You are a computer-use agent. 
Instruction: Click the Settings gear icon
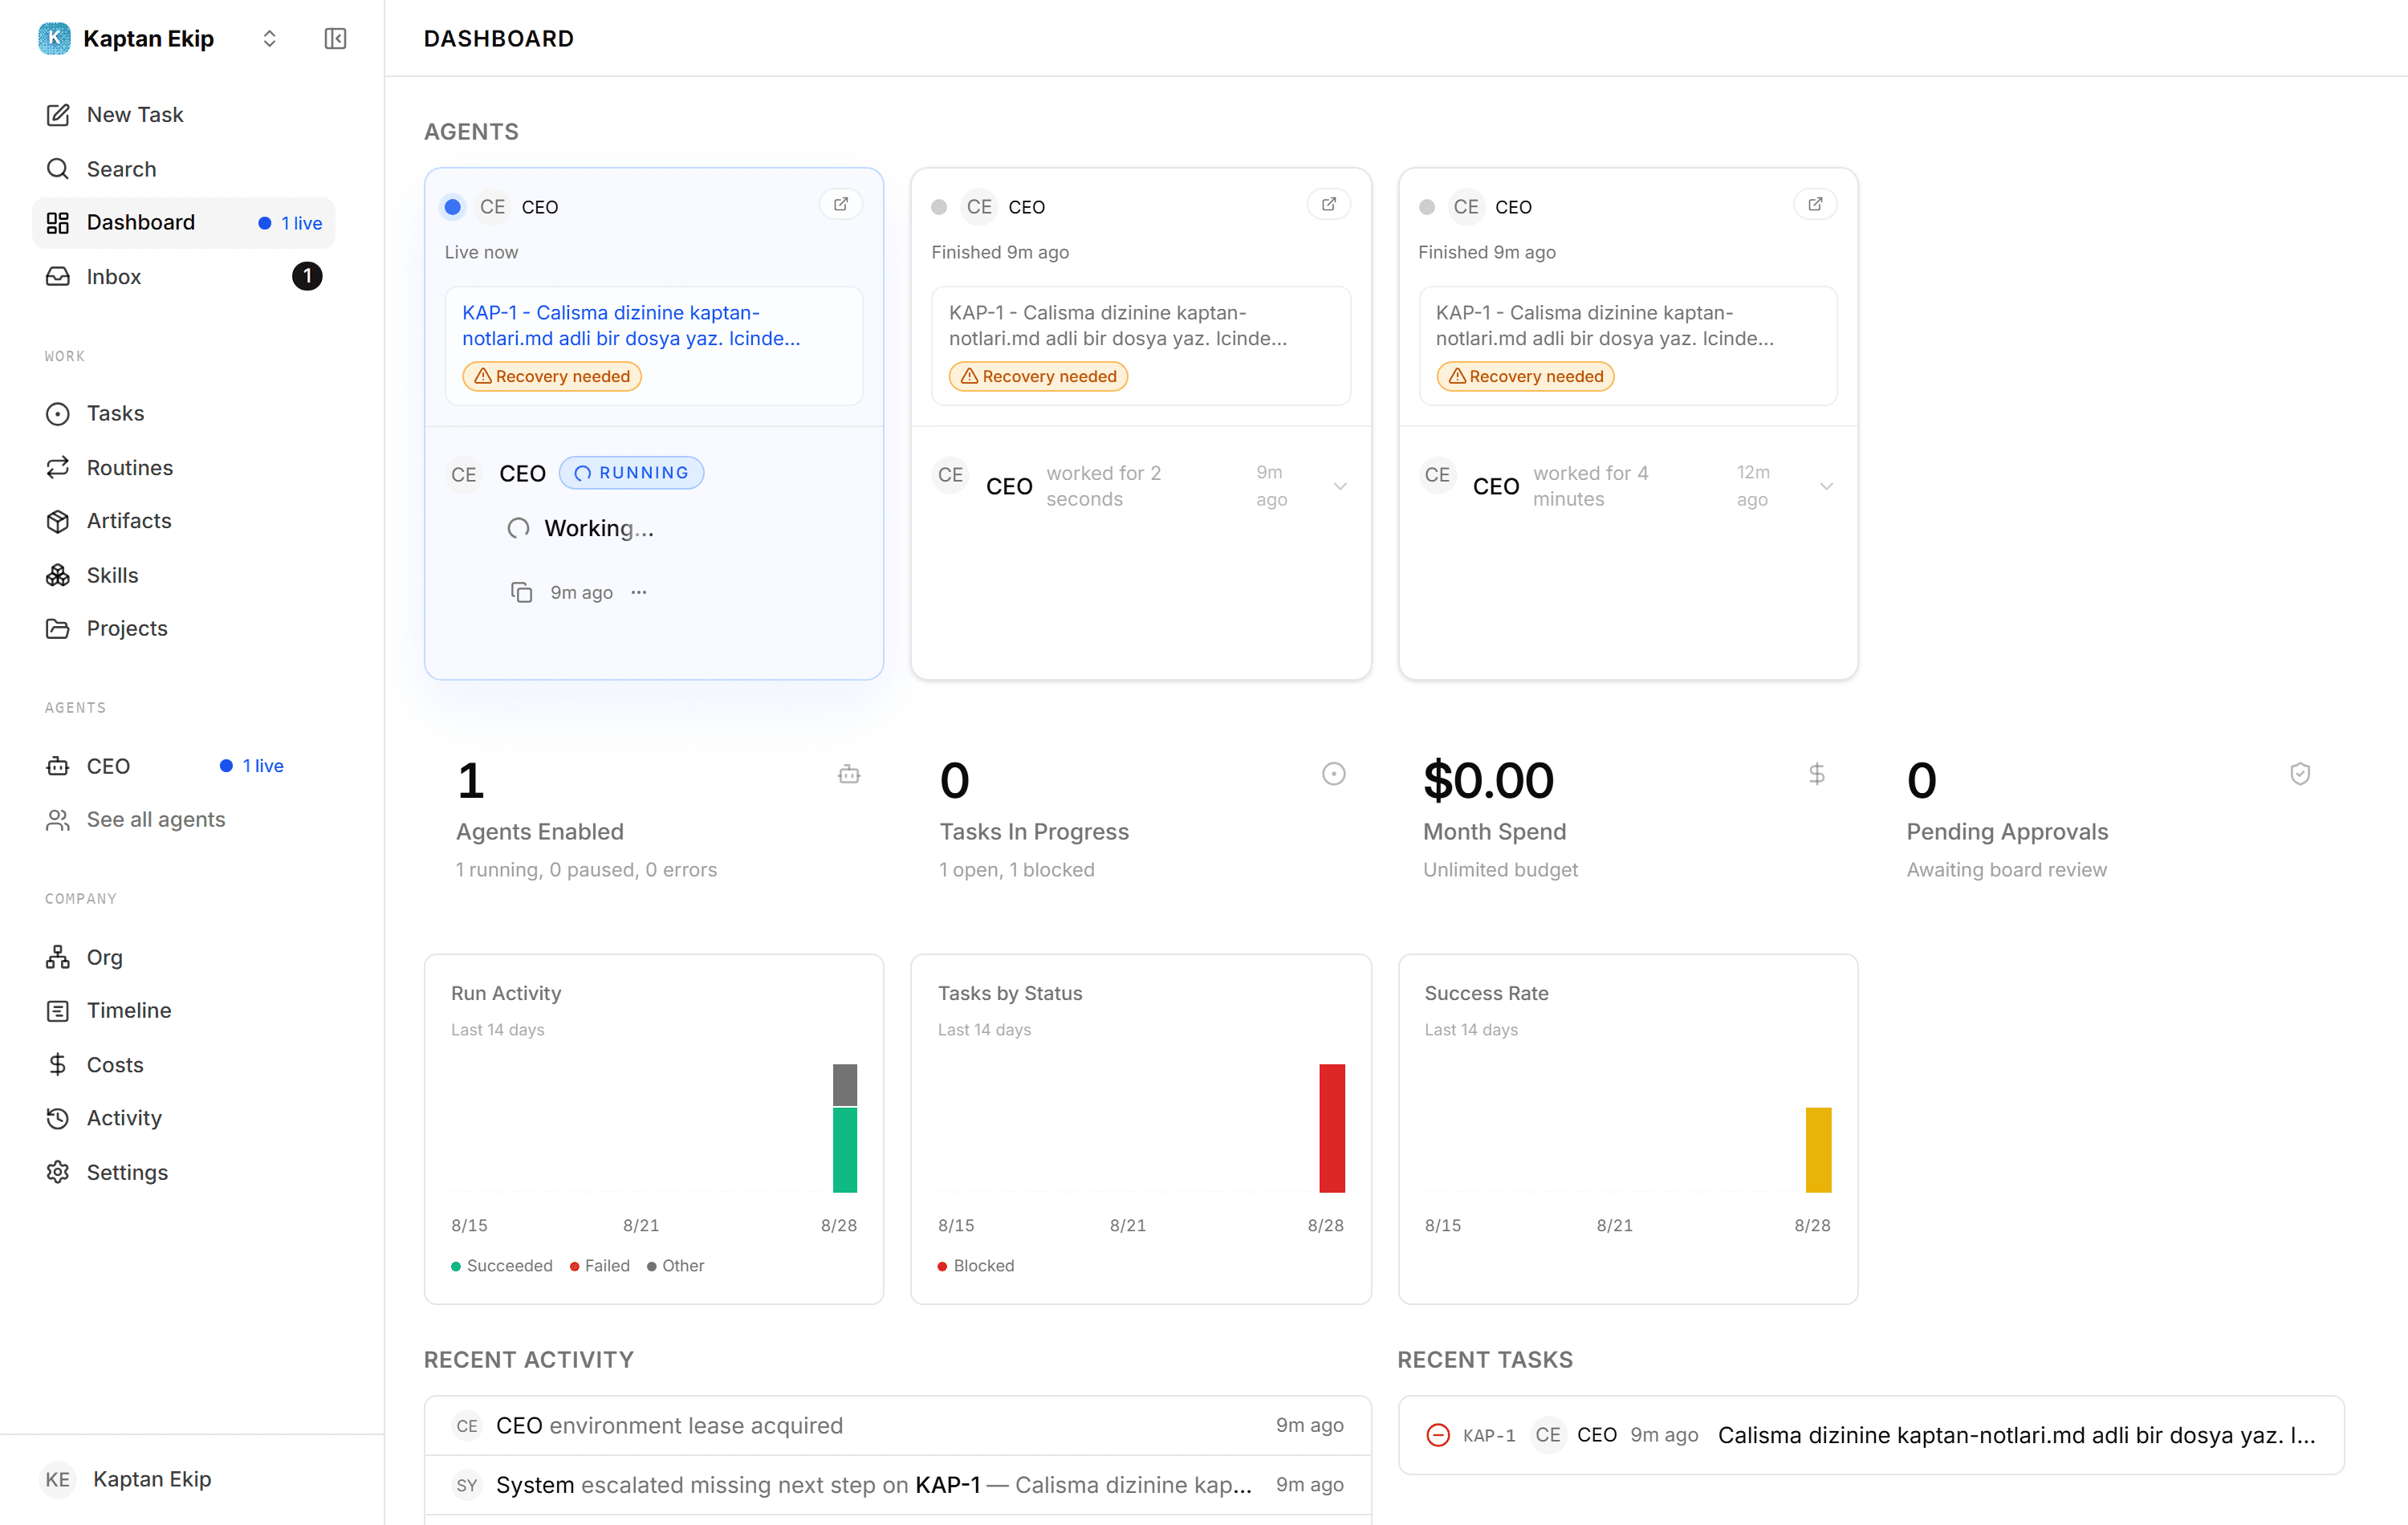[x=58, y=1172]
